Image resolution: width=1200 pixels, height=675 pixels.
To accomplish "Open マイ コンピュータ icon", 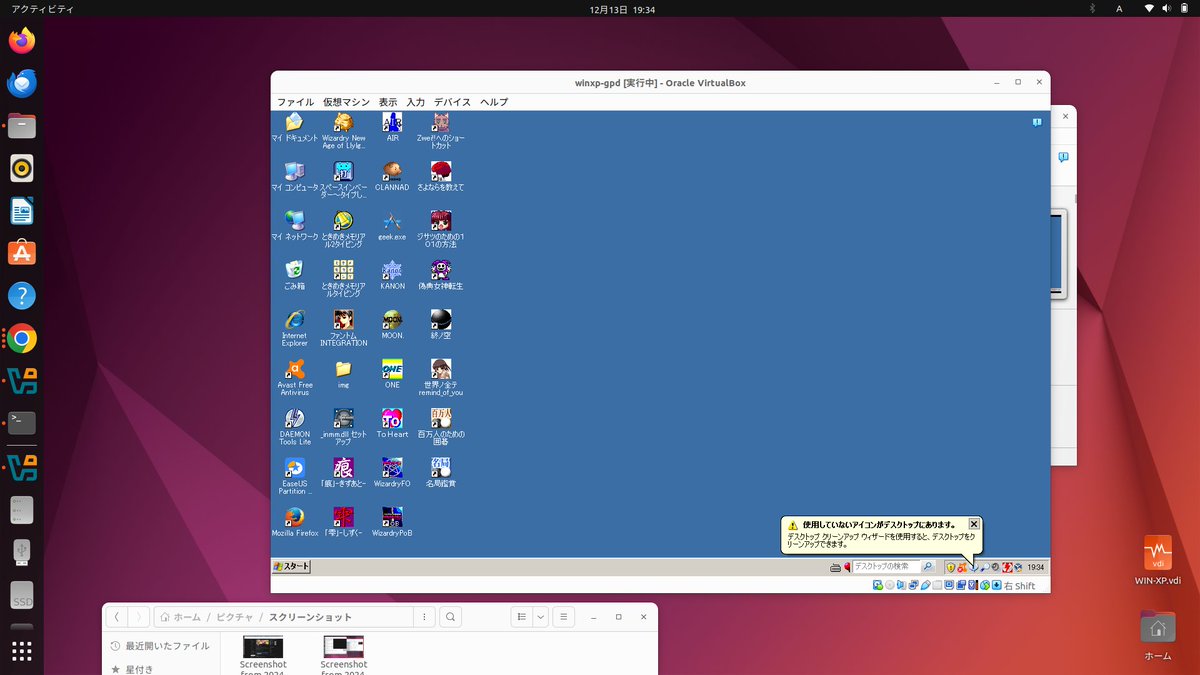I will click(294, 176).
